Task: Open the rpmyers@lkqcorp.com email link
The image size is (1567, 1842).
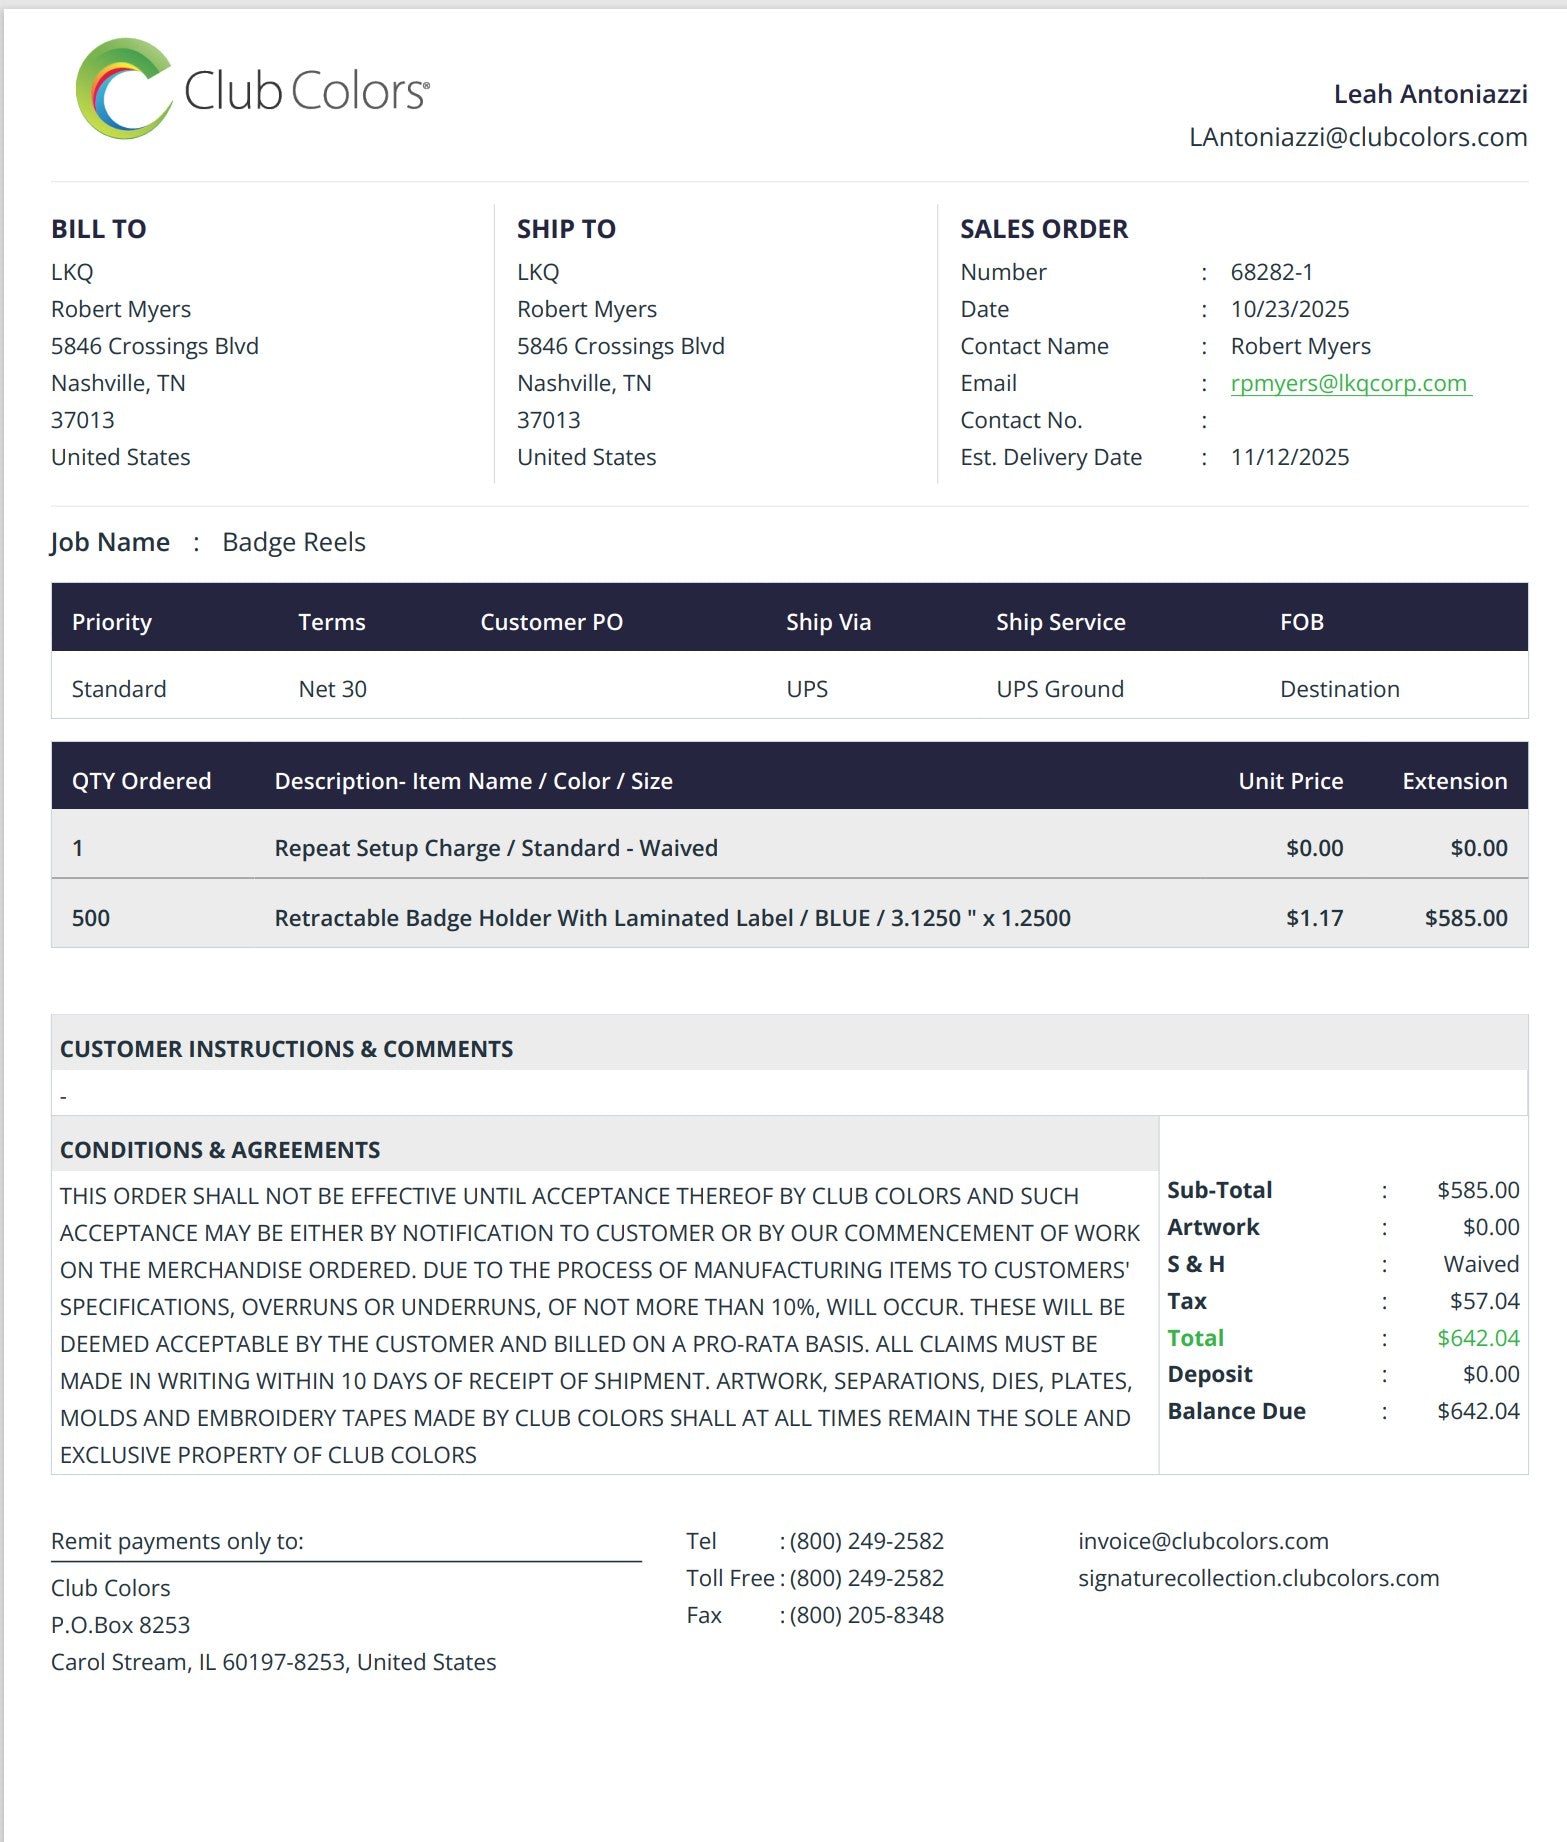Action: [x=1348, y=383]
